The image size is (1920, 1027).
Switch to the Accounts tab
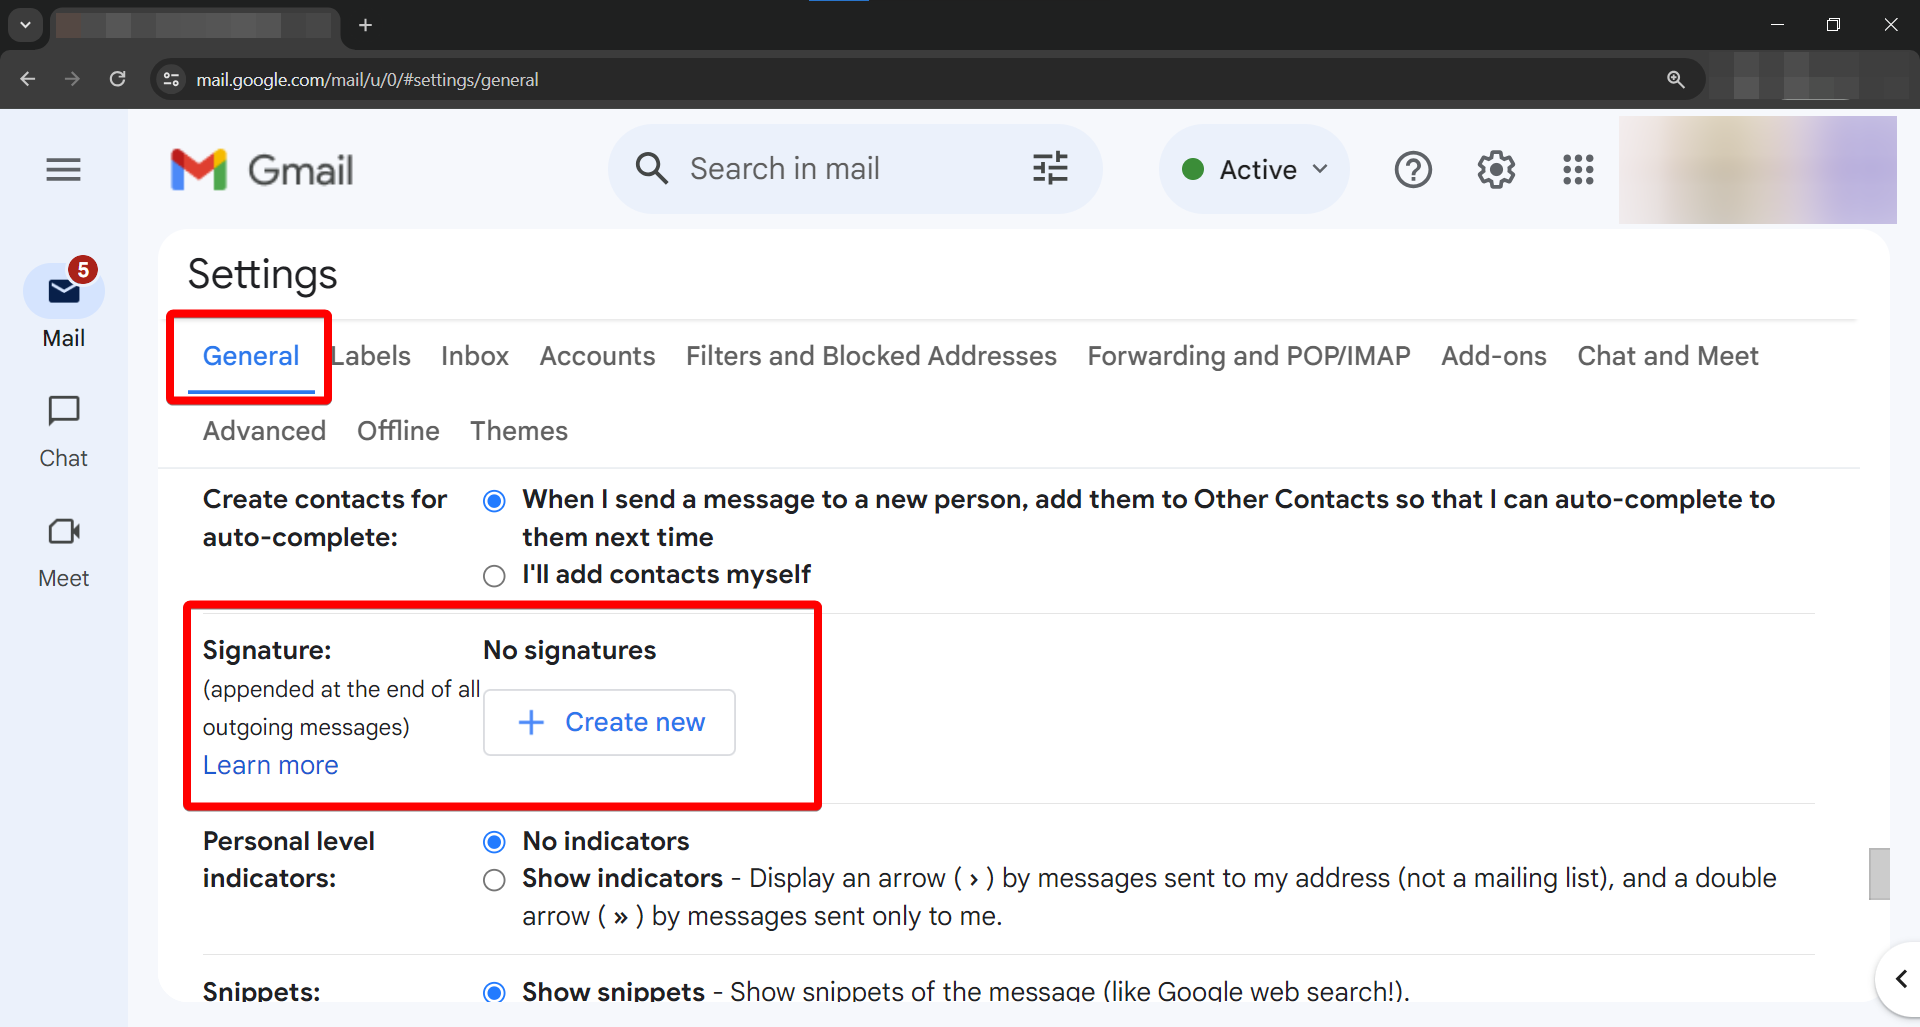597,356
